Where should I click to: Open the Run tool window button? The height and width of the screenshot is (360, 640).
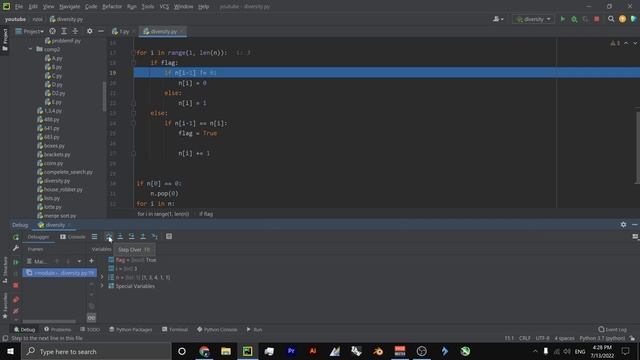pos(254,329)
